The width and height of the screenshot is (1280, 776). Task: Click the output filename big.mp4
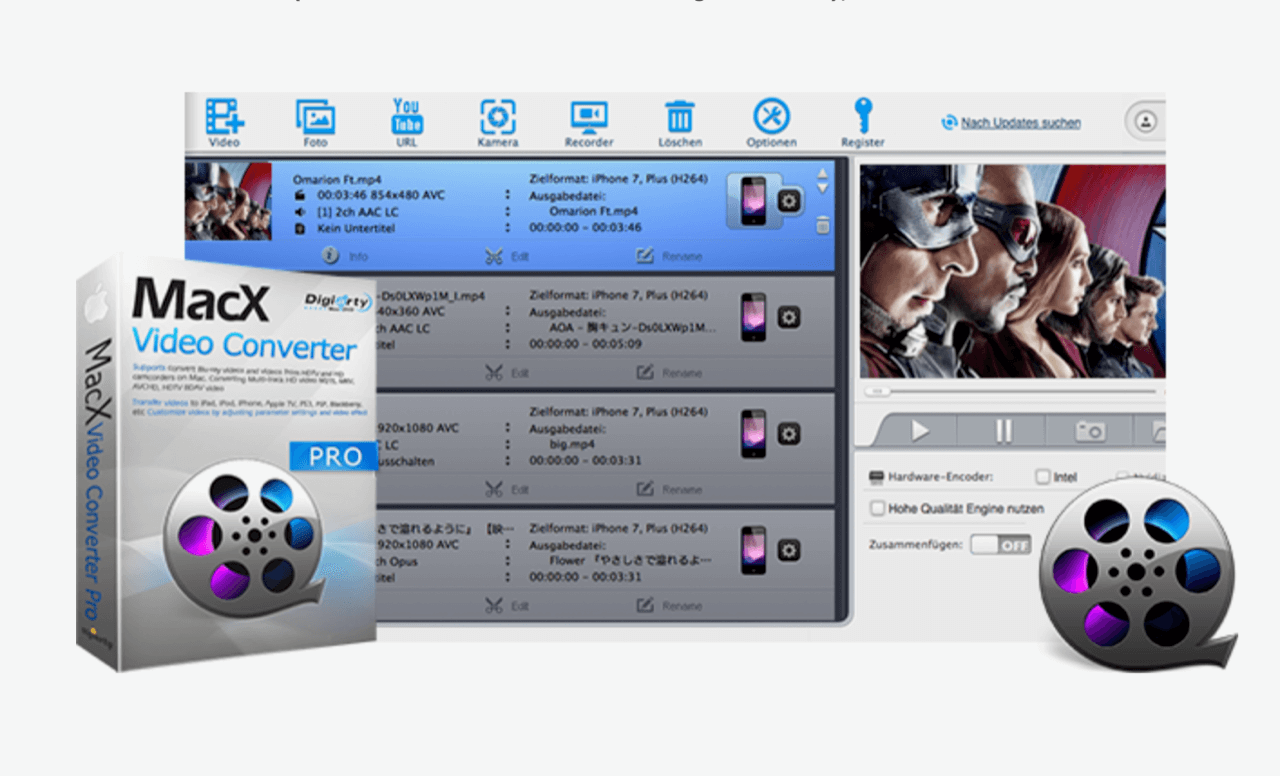[574, 444]
